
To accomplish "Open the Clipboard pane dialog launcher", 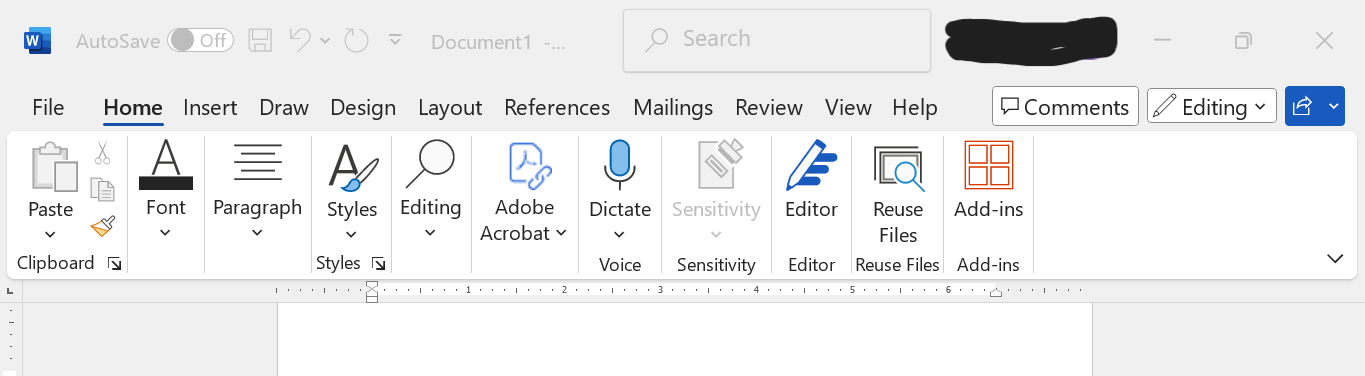I will coord(114,264).
